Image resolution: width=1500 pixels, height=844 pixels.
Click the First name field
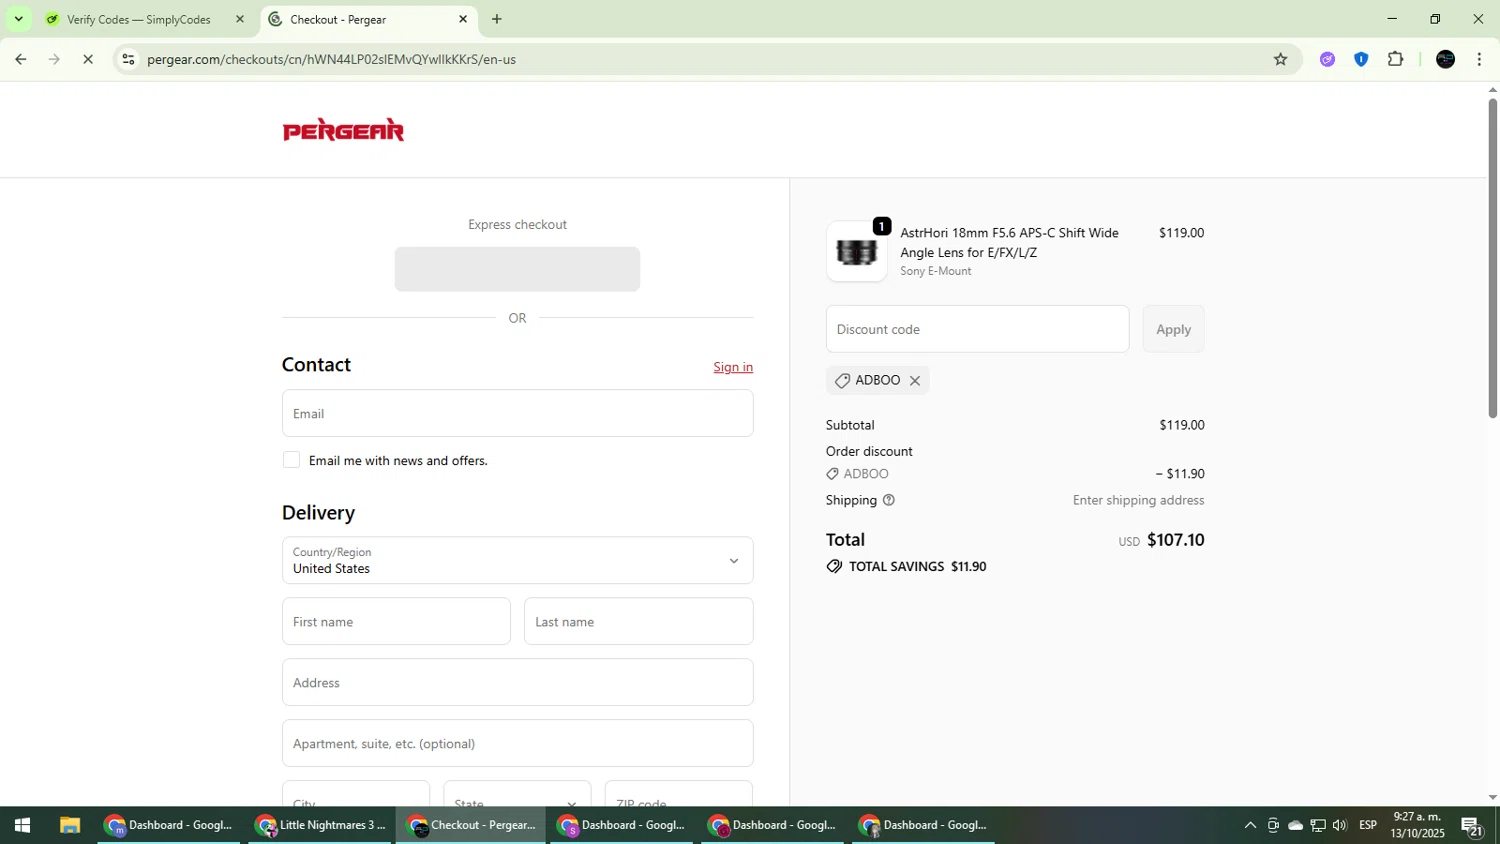[x=396, y=621]
